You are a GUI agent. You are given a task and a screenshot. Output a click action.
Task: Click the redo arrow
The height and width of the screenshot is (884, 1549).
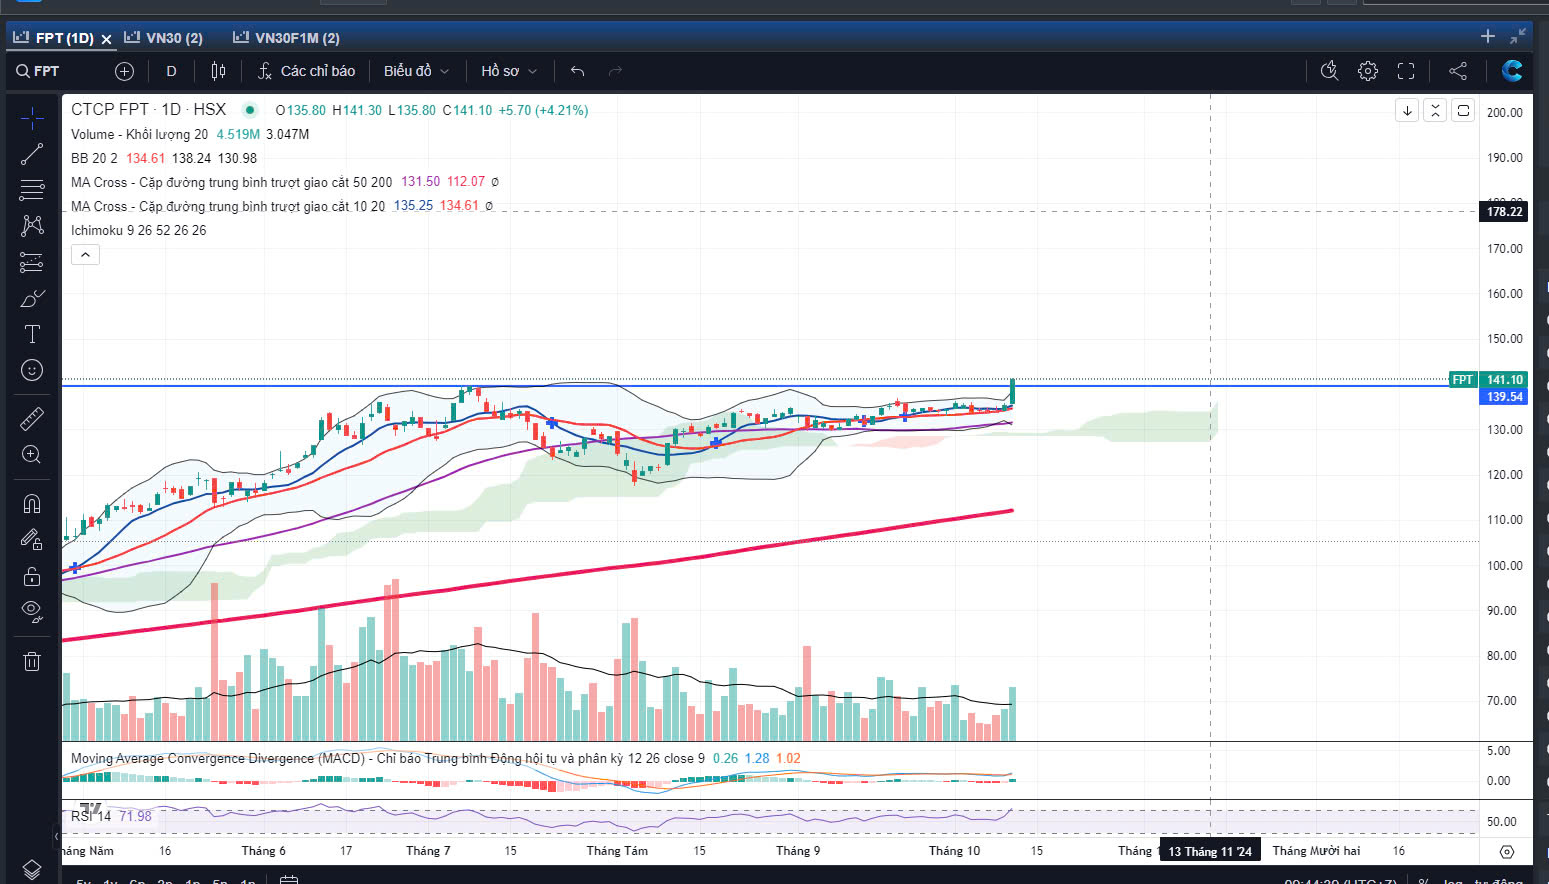(615, 71)
